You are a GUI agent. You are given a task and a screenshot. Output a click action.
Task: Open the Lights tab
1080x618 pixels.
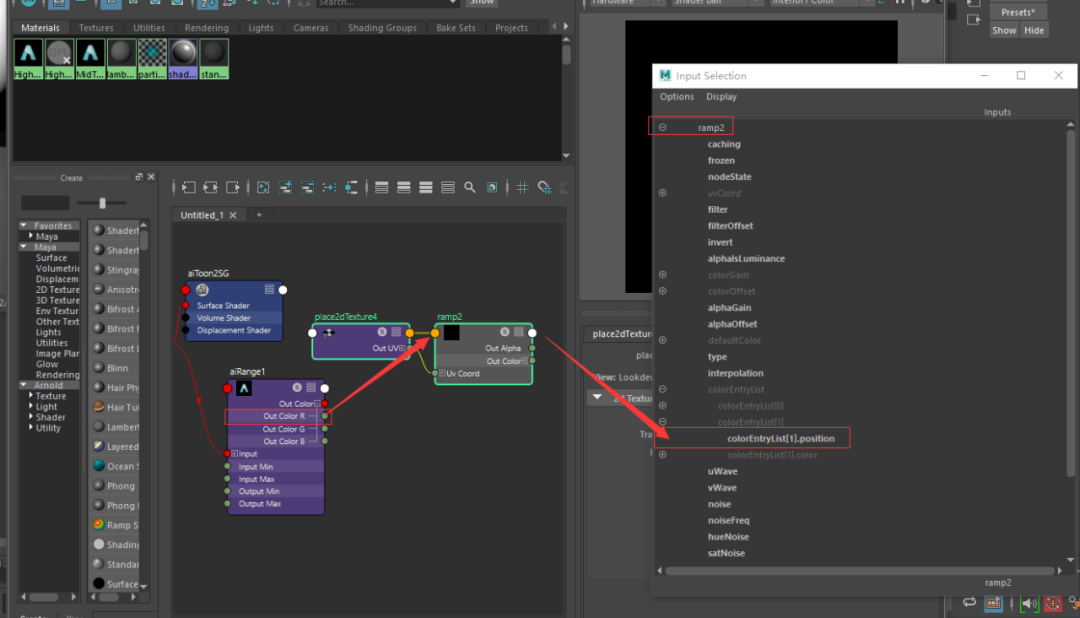[x=260, y=28]
